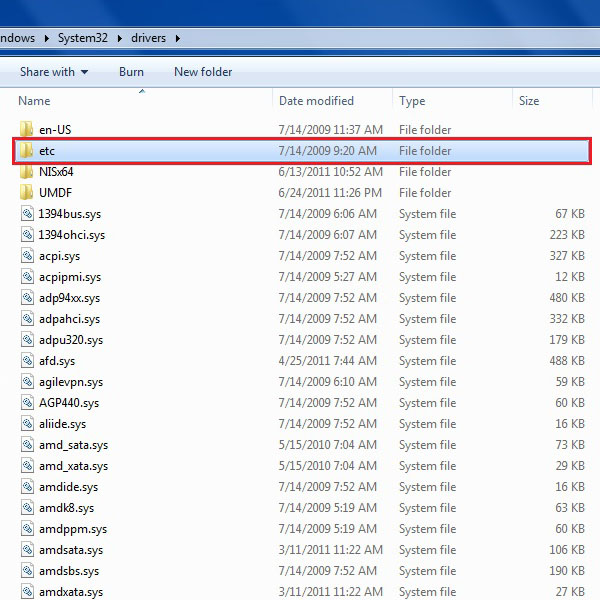
Task: Expand the arrow after drivers in breadcrumb
Action: coord(178,38)
